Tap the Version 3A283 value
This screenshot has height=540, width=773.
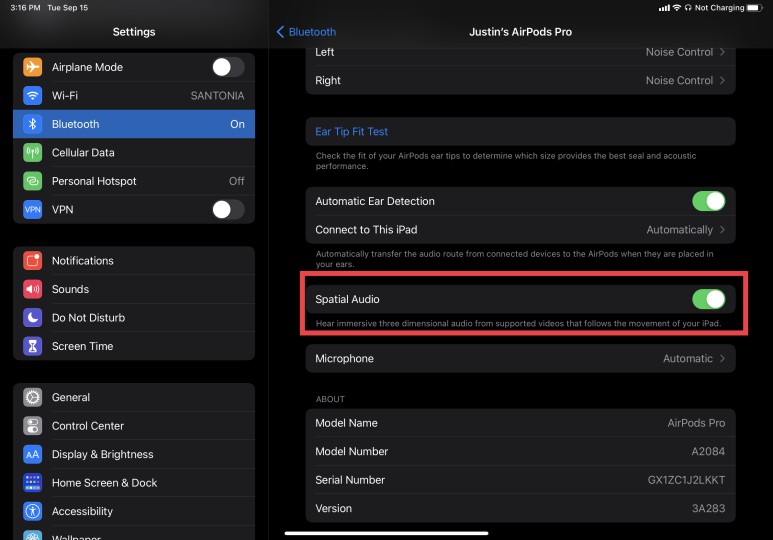708,508
